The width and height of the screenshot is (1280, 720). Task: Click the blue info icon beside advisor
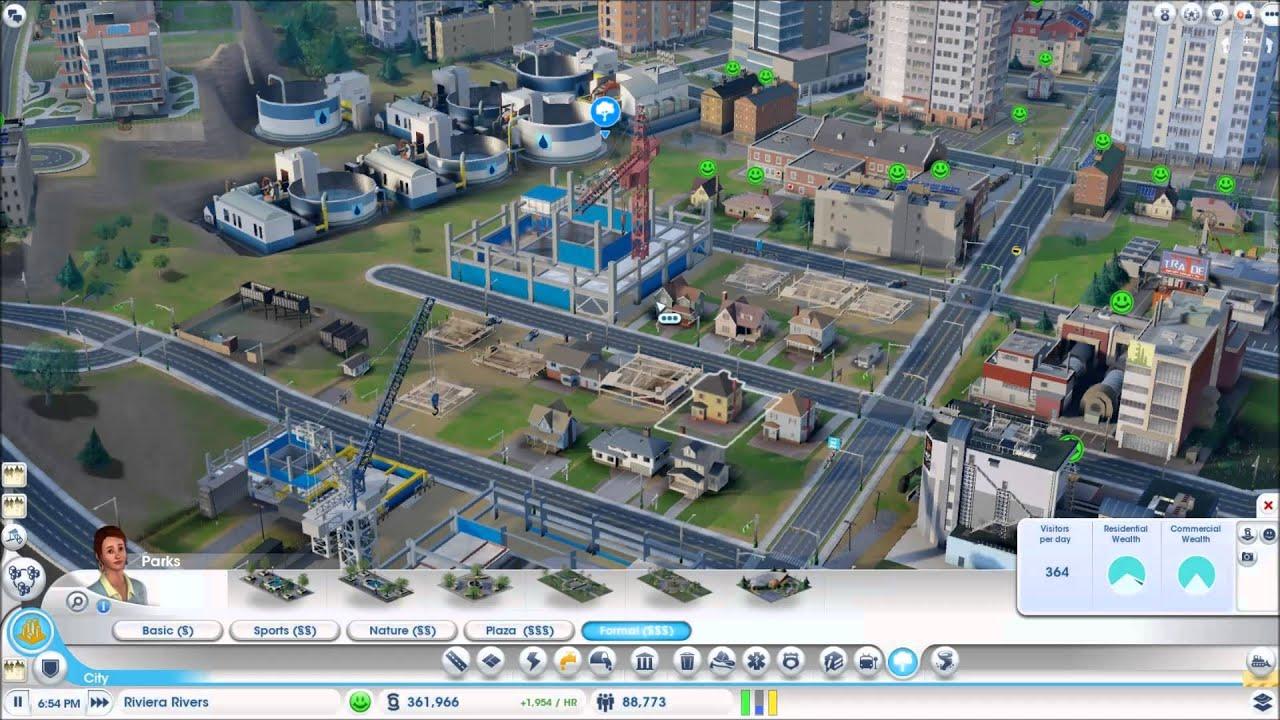(103, 605)
